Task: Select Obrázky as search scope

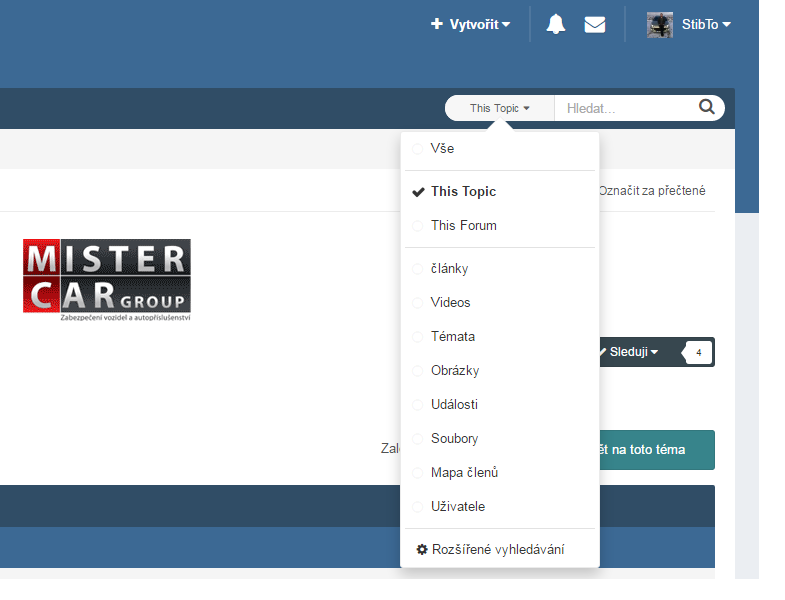Action: (500, 371)
